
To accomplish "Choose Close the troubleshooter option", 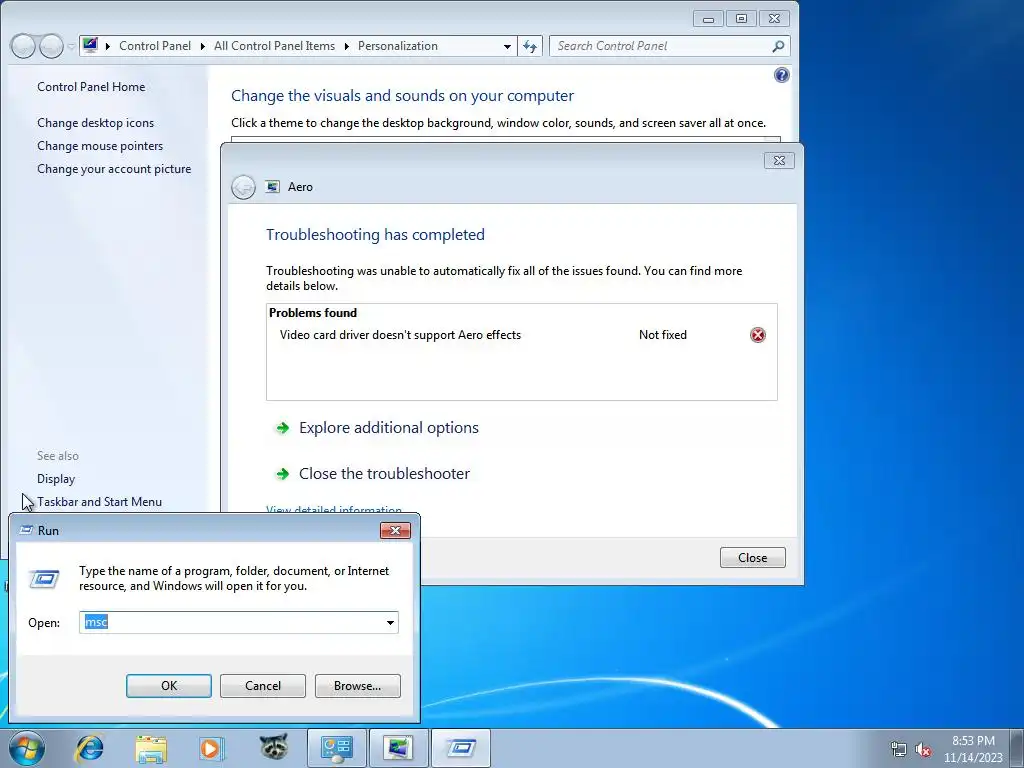I will [384, 473].
